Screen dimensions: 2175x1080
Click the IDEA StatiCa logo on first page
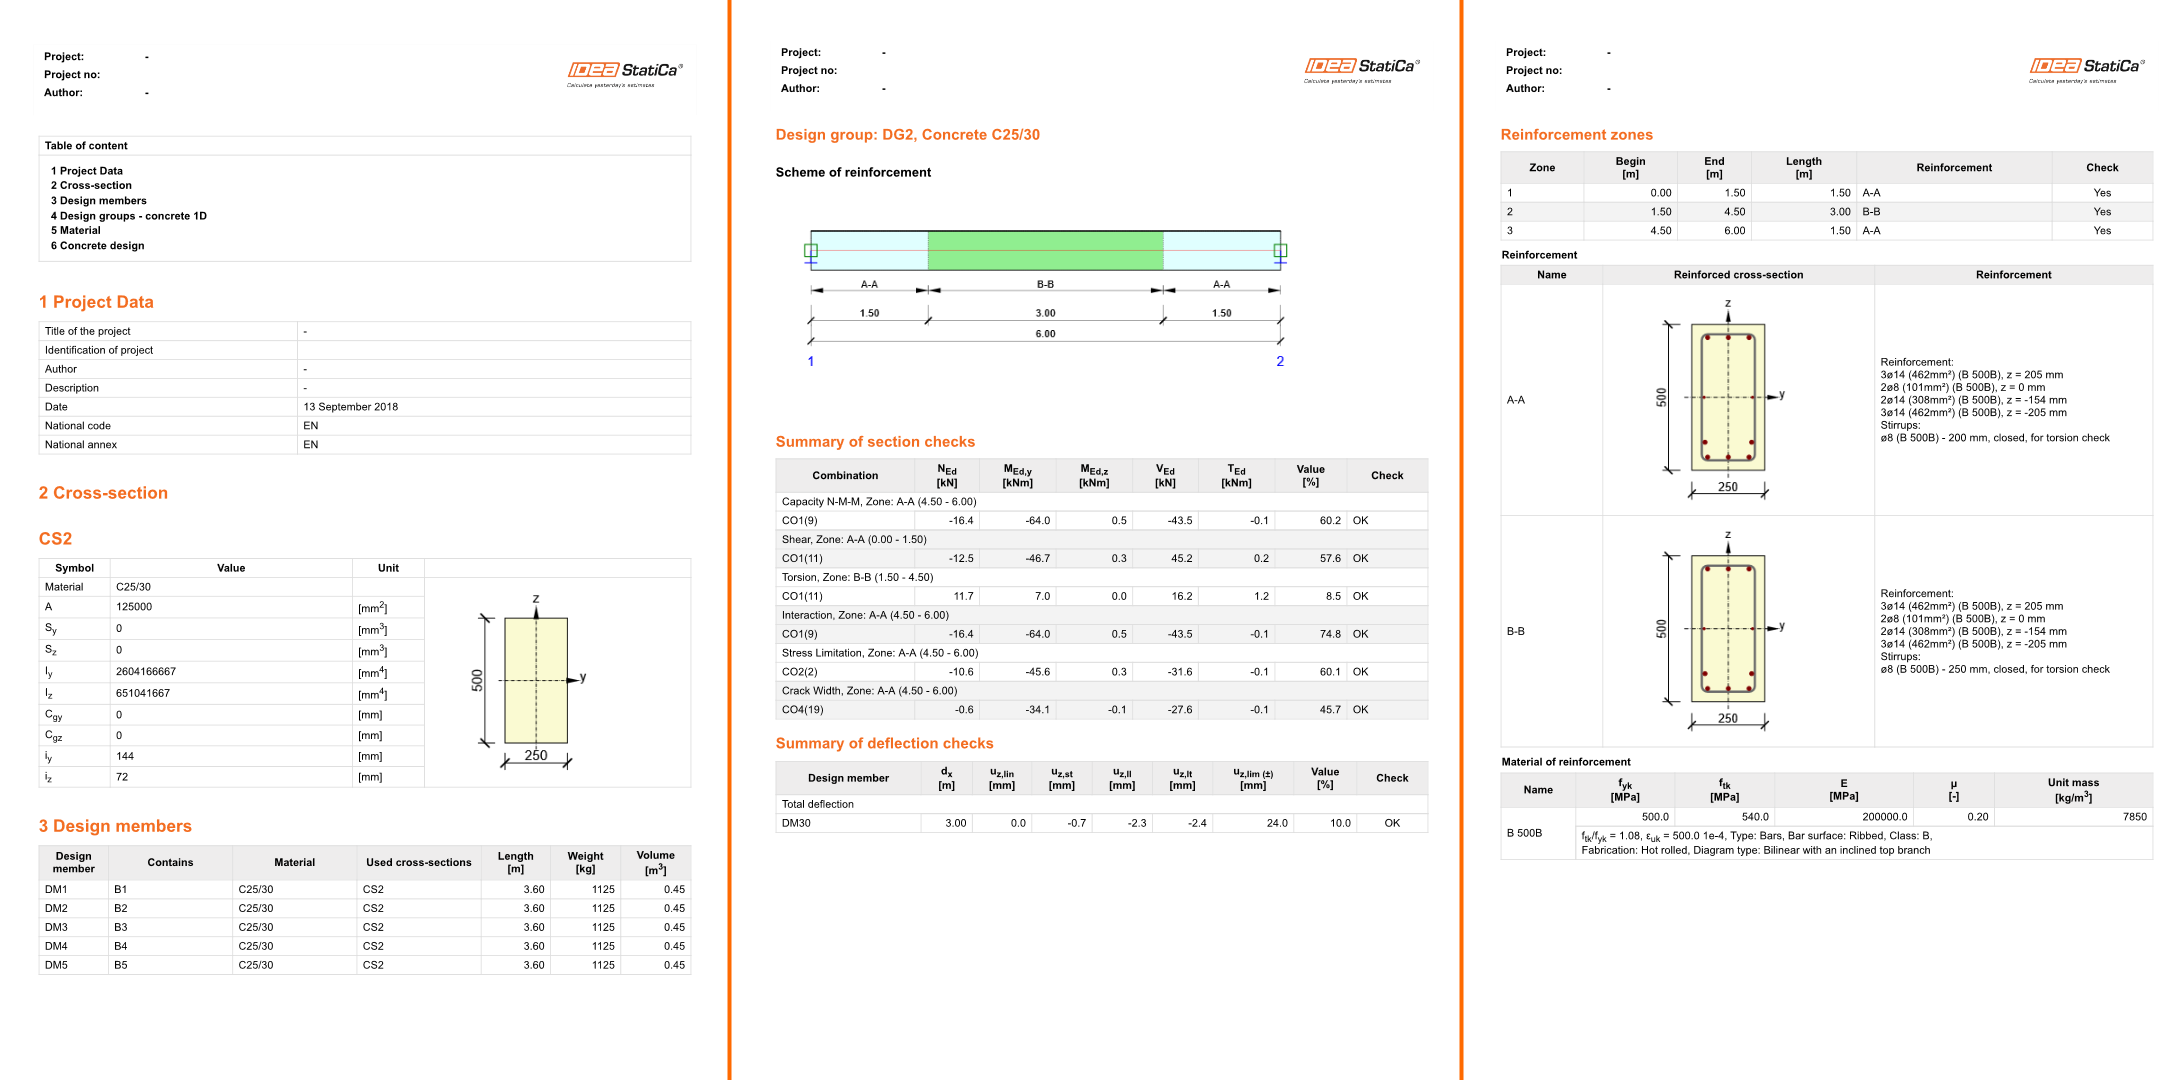tap(625, 71)
